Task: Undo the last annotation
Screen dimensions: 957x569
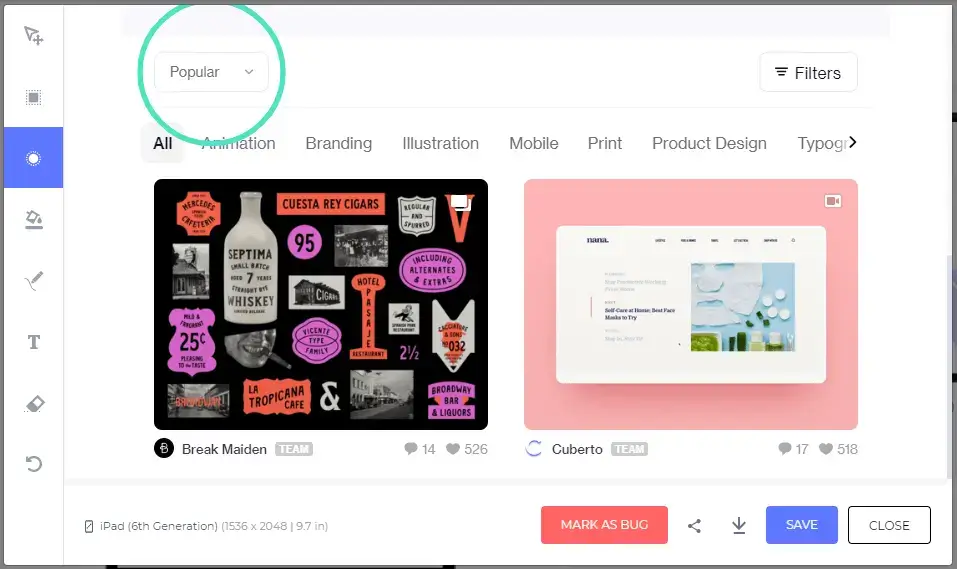Action: tap(34, 464)
